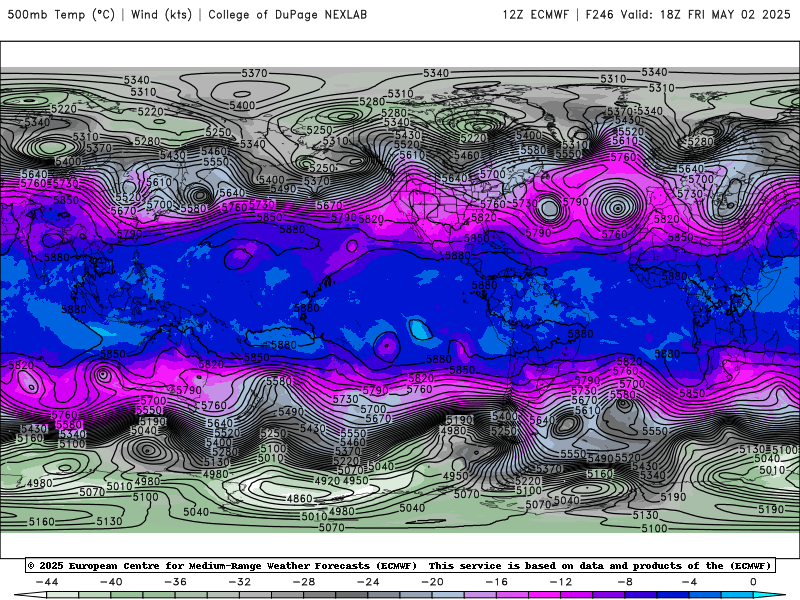Click the "500mb Temp (°C)" title text
This screenshot has height=600, width=800.
coord(61,15)
